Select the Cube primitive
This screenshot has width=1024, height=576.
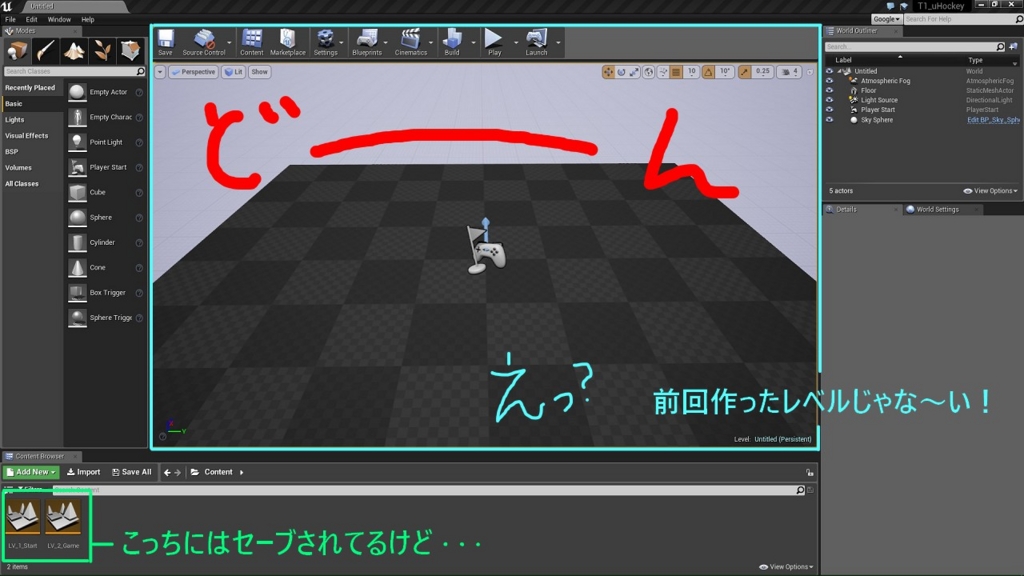105,193
